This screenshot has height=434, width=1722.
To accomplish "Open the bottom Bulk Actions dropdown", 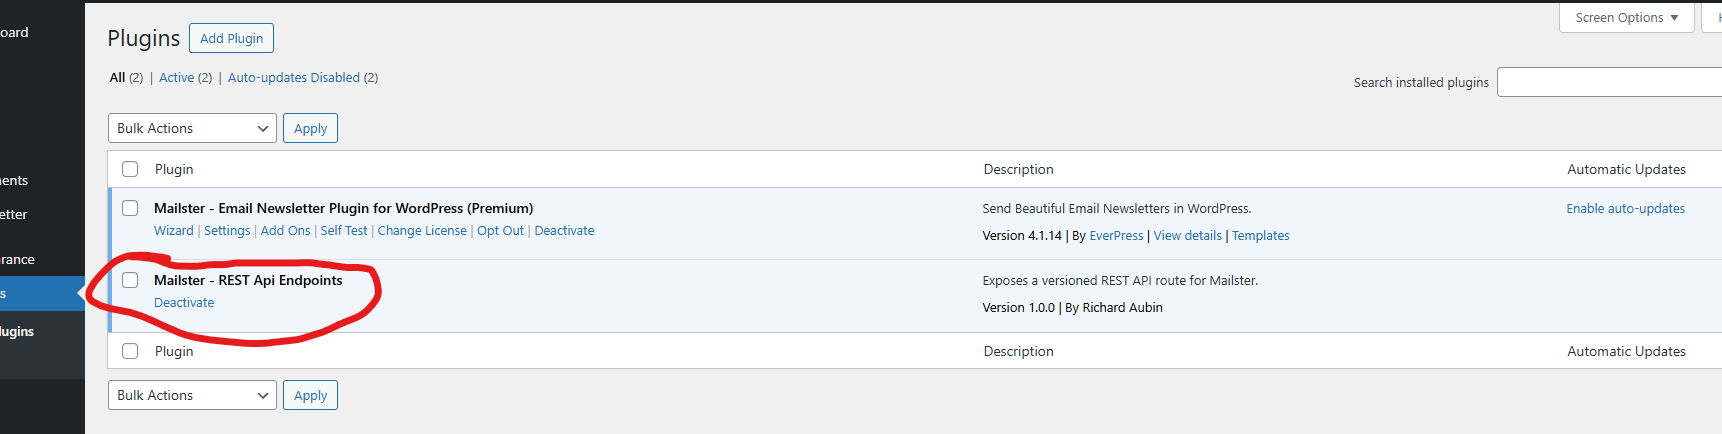I will pyautogui.click(x=192, y=396).
